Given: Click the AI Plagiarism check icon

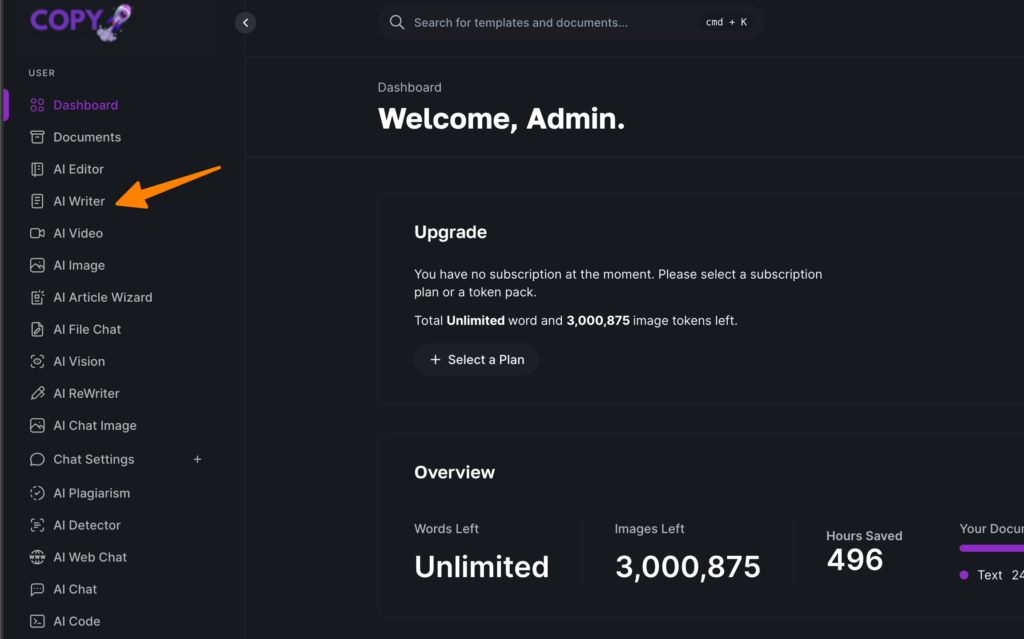Looking at the screenshot, I should (37, 493).
